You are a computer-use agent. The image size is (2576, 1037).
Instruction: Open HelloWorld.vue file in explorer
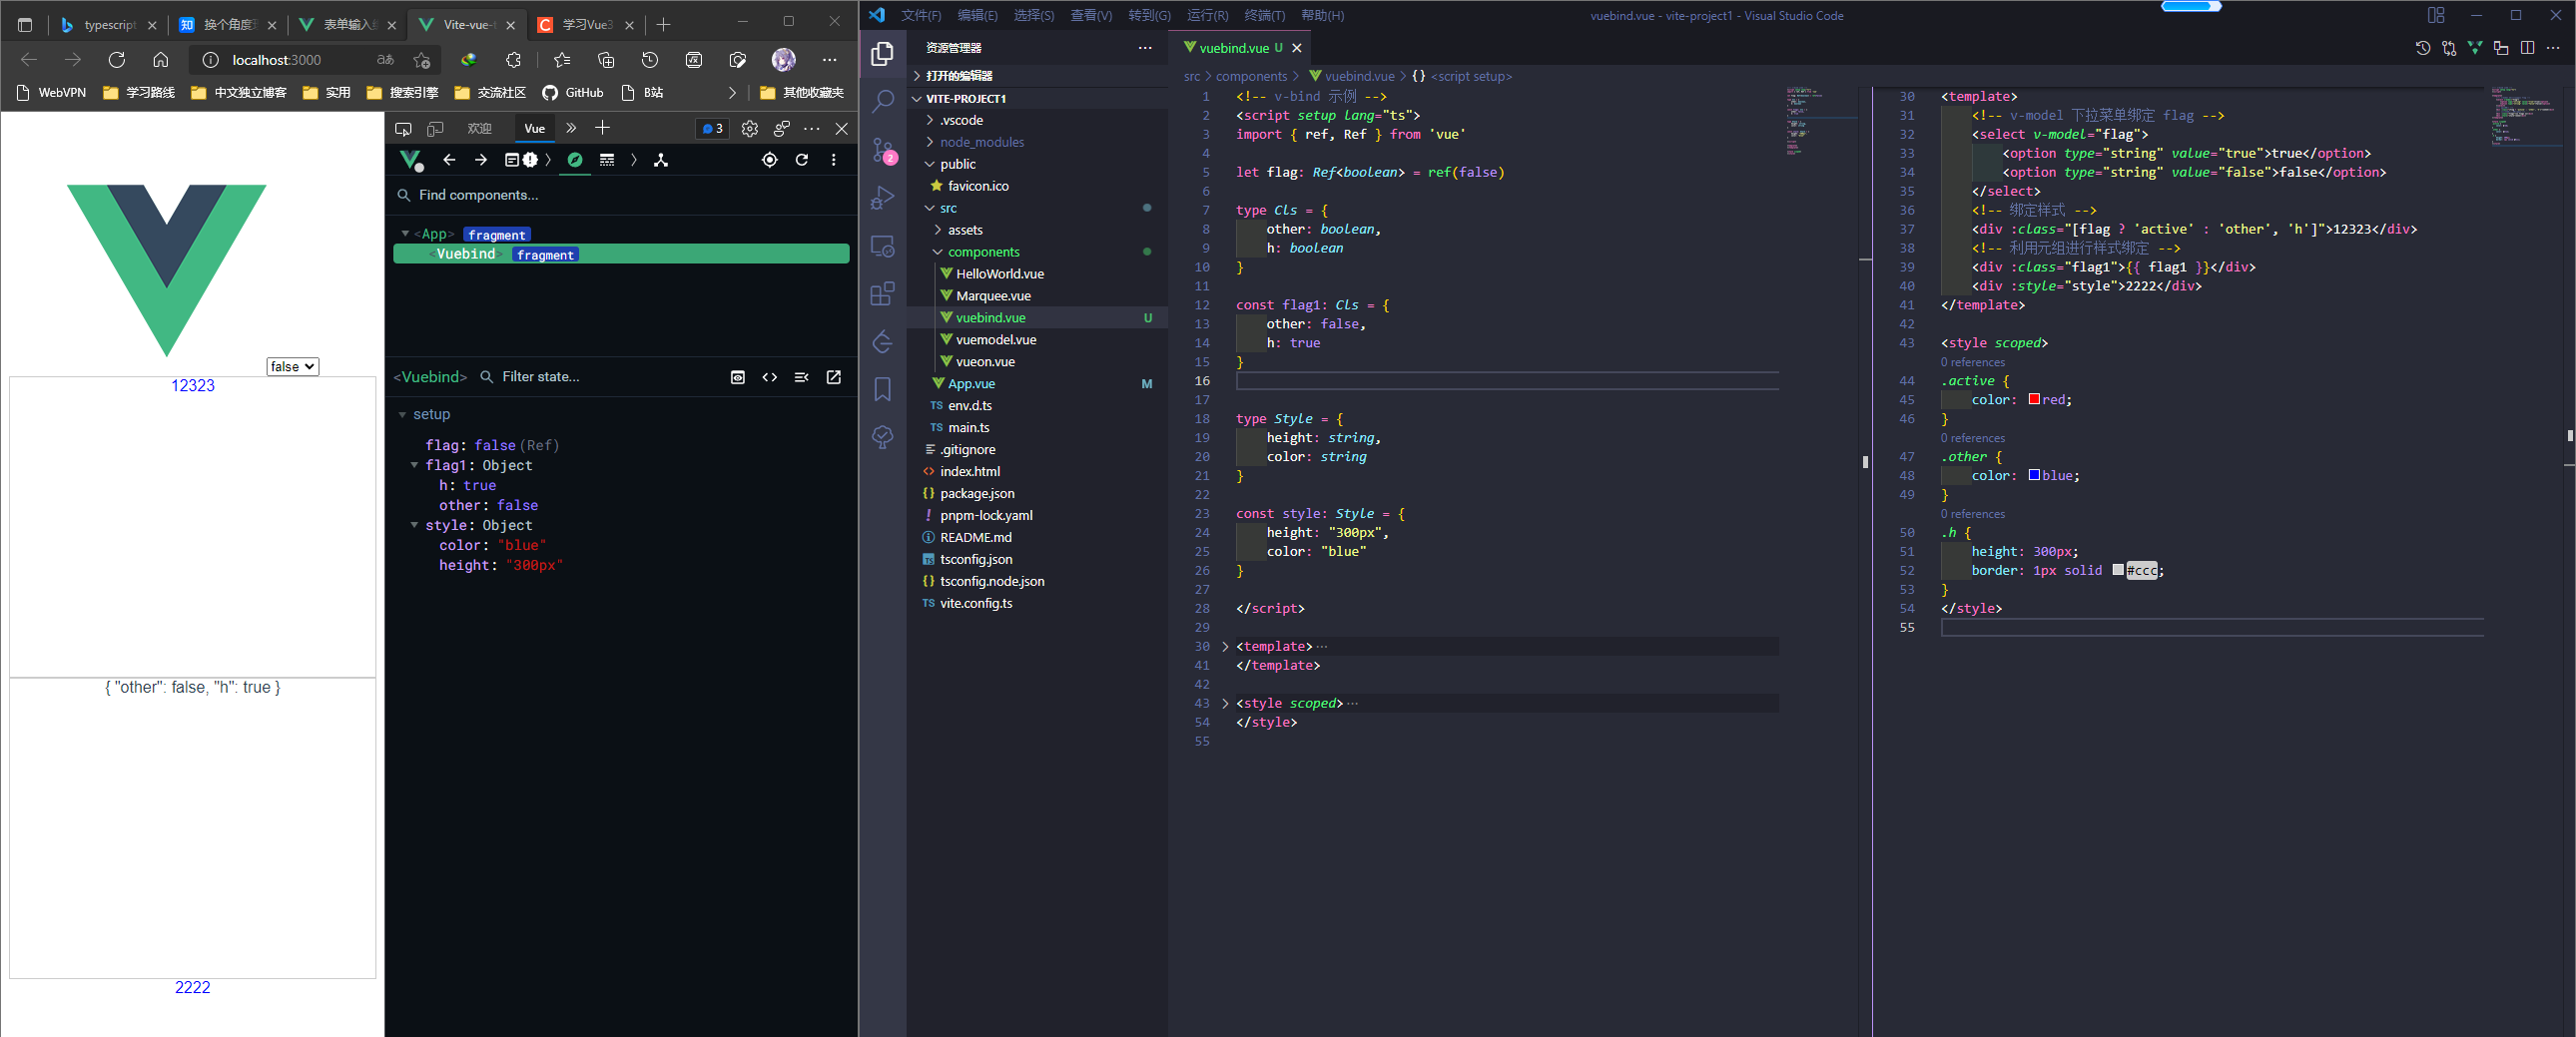click(x=999, y=274)
